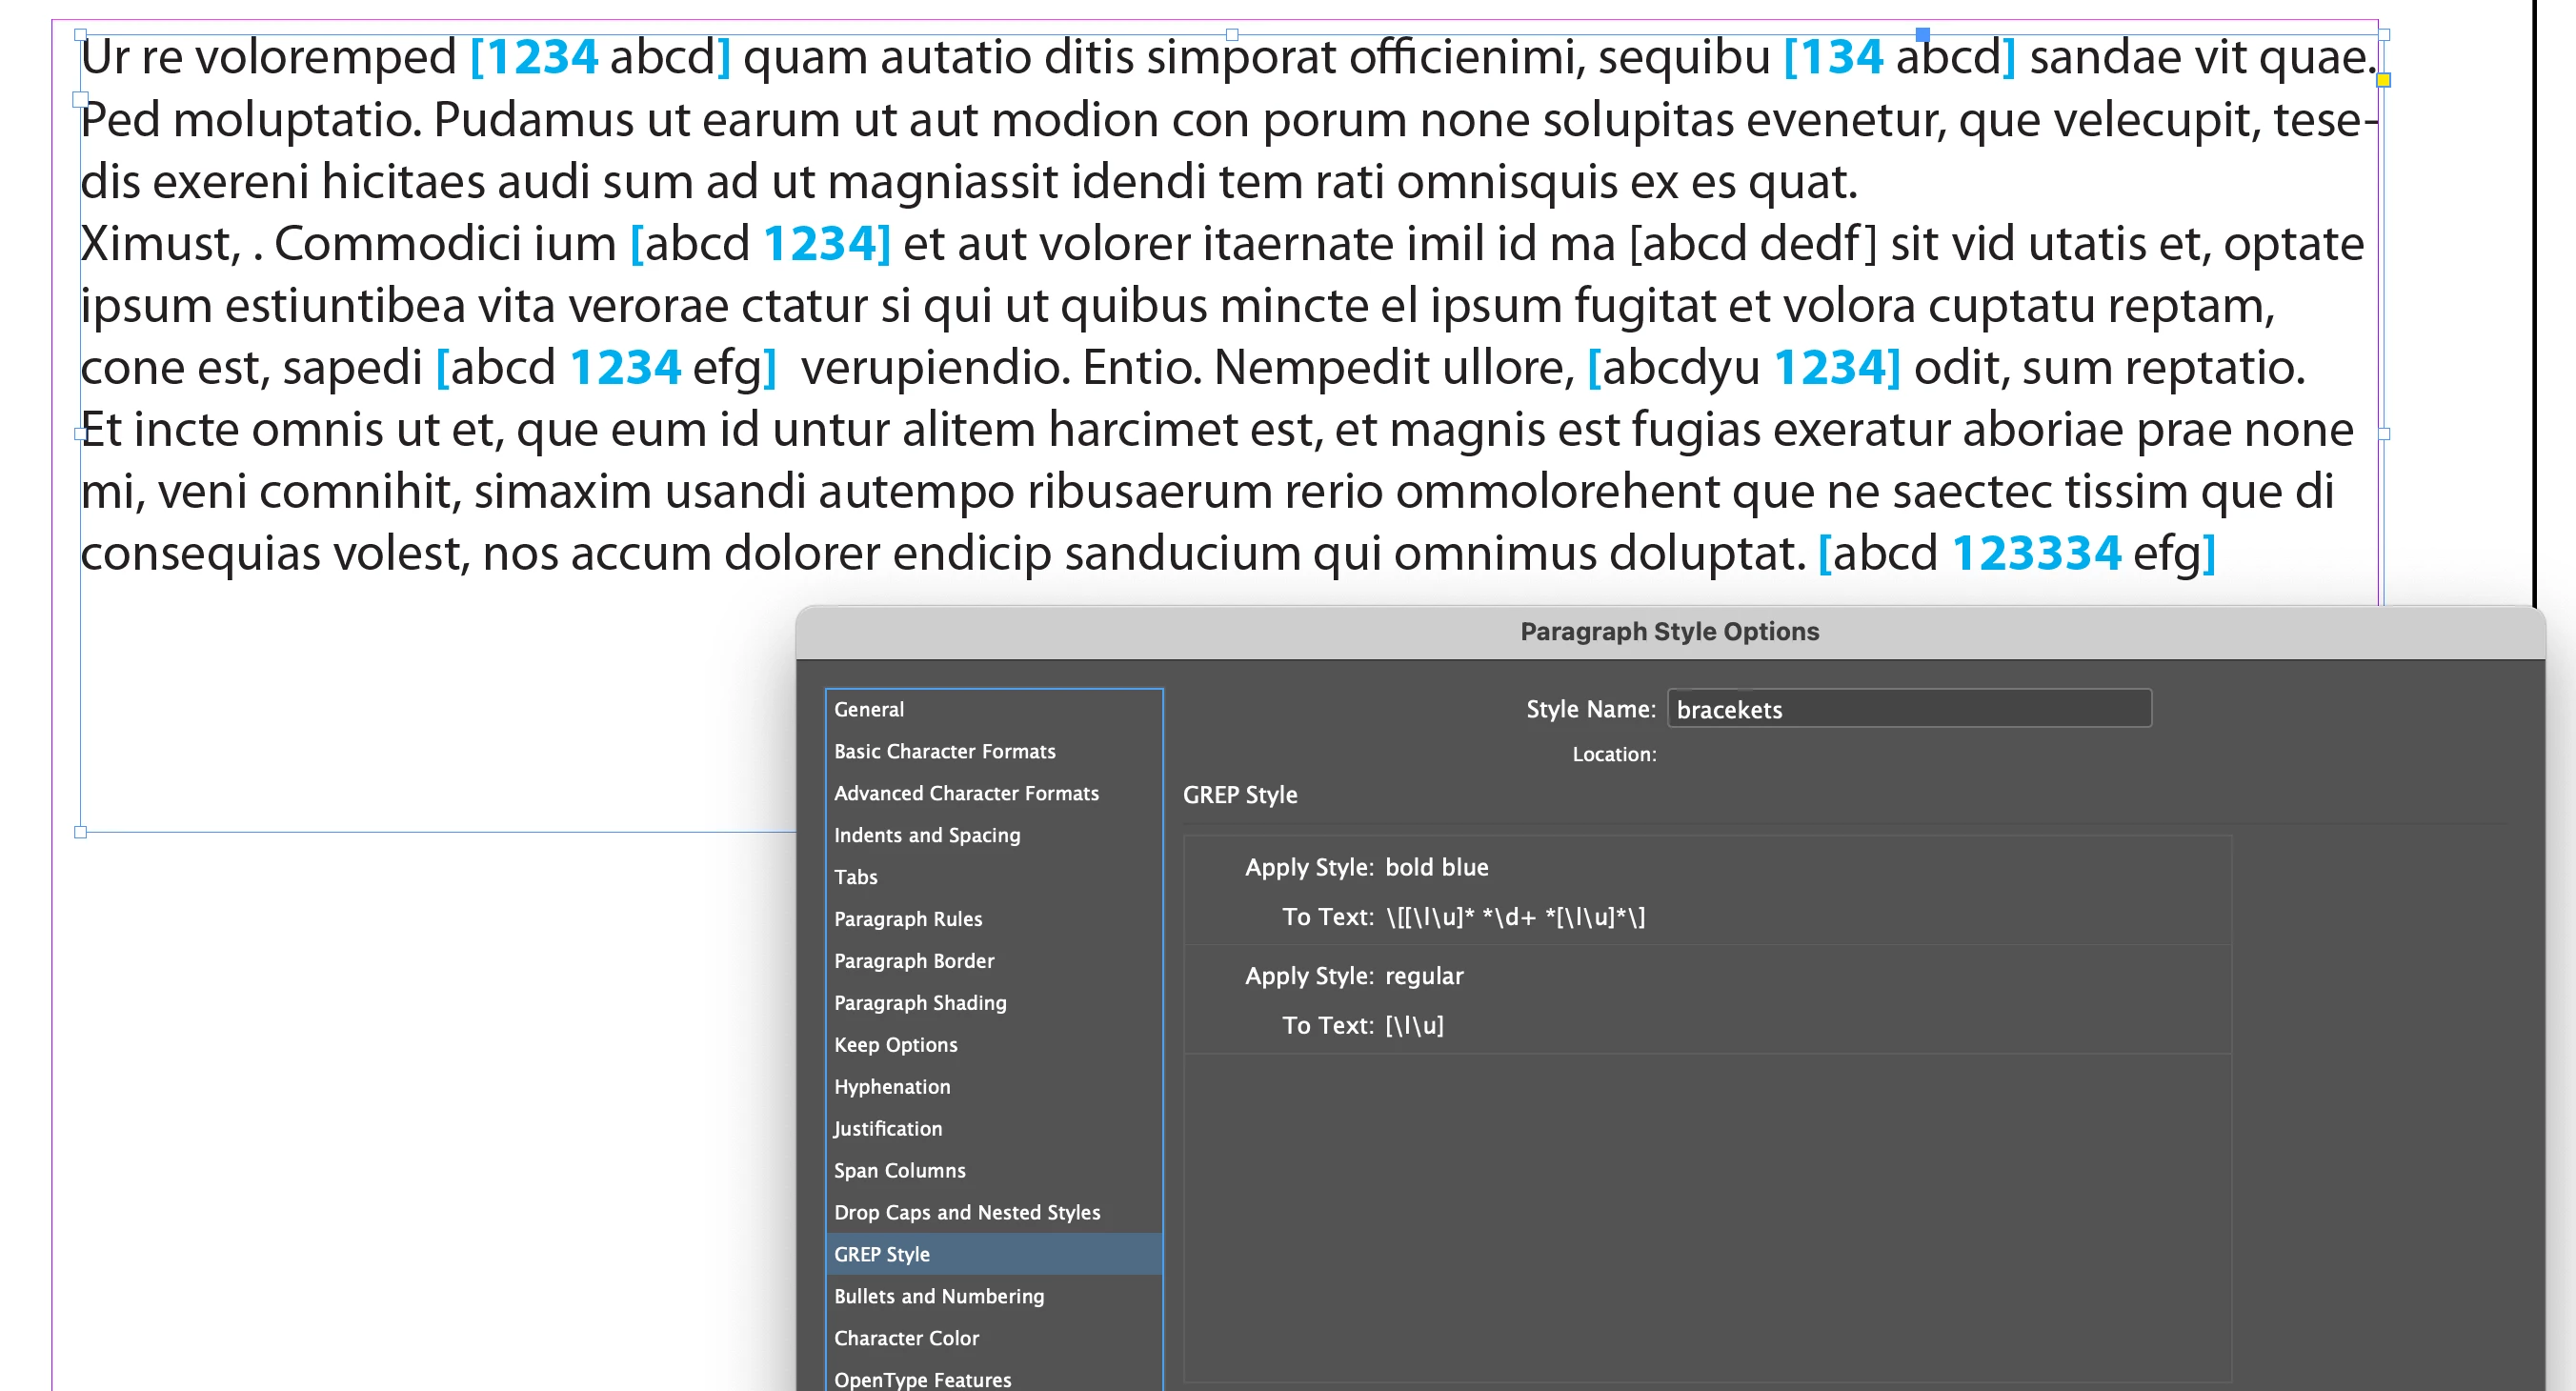Edit the first GREP To Text expression
This screenshot has height=1391, width=2576.
[1514, 917]
